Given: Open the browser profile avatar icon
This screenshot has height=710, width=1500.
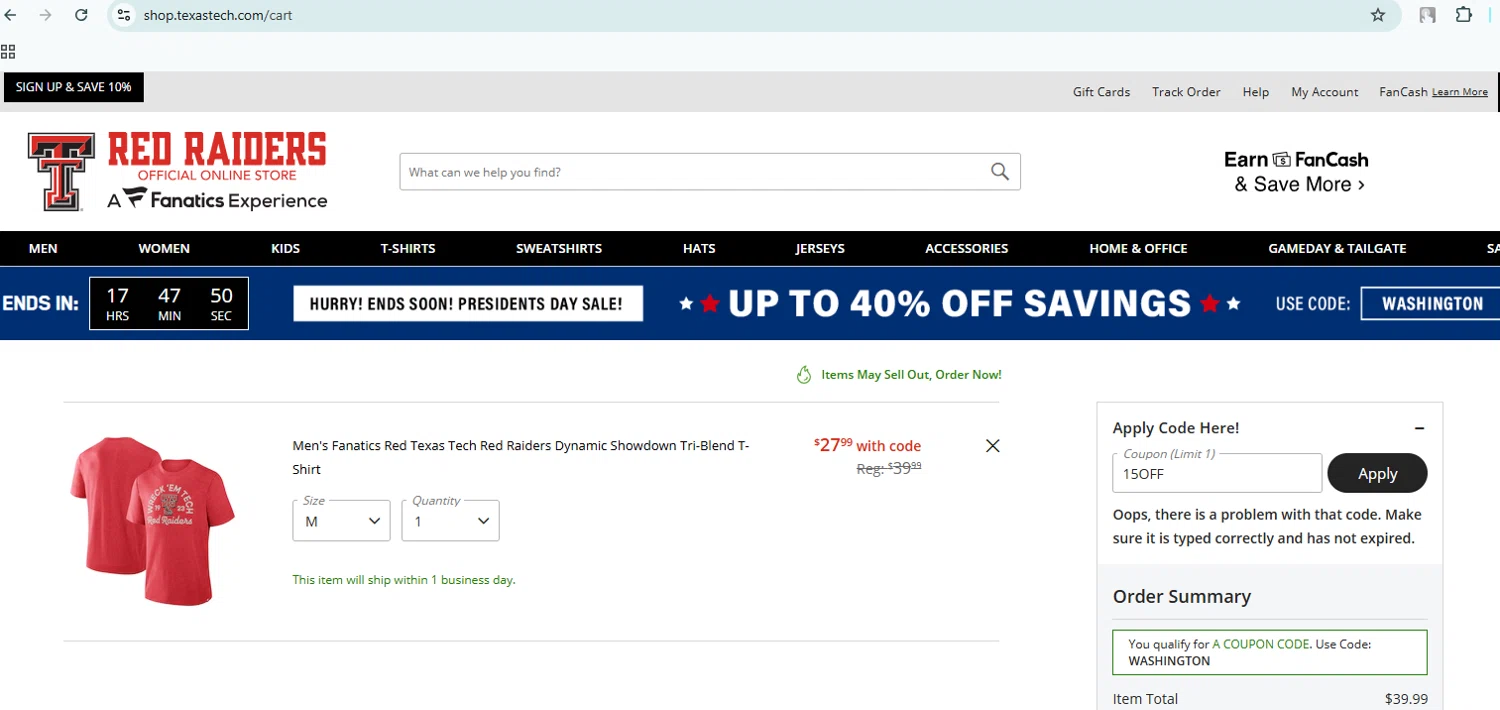Looking at the screenshot, I should tap(1428, 15).
